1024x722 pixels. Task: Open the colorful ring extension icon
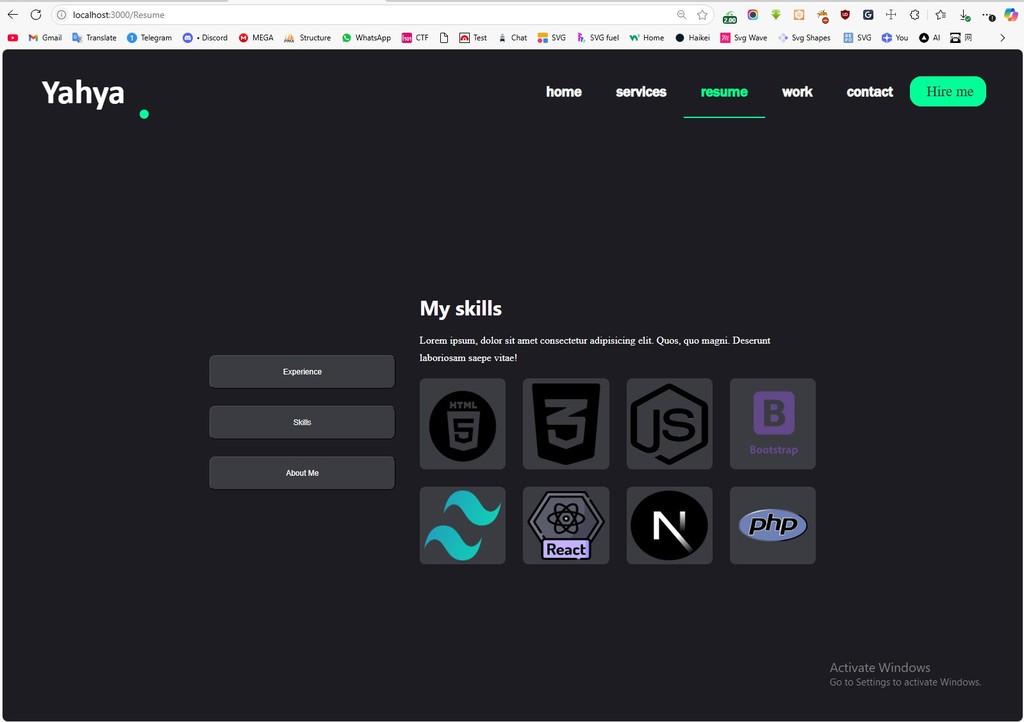click(753, 14)
